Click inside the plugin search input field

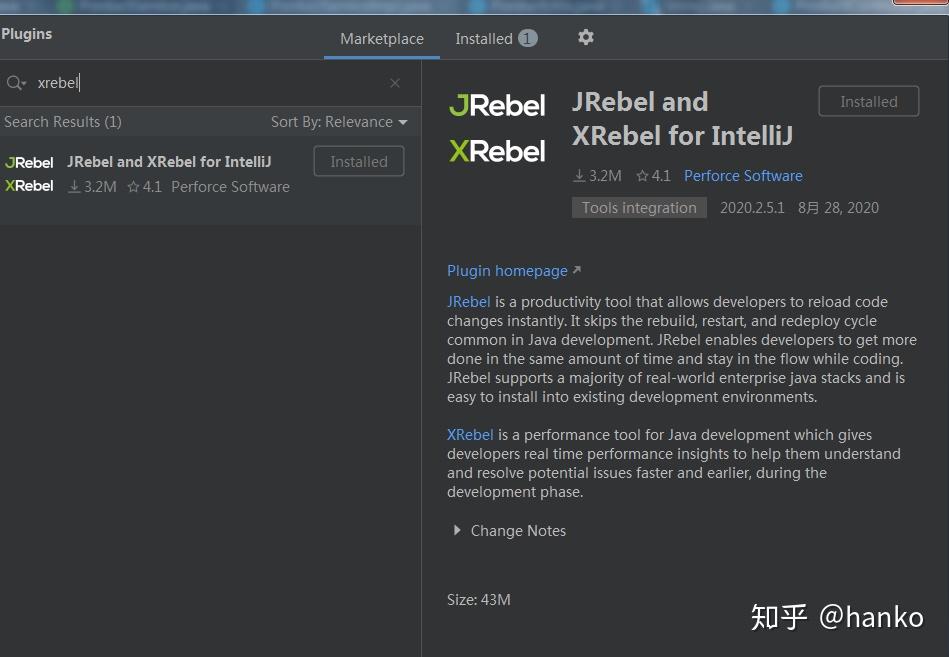(150, 82)
